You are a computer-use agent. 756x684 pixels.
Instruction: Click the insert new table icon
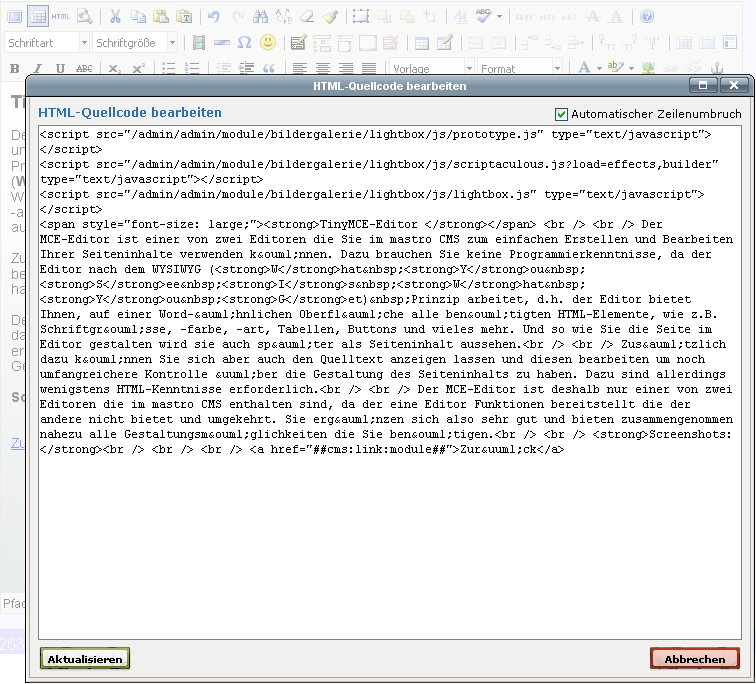(421, 43)
